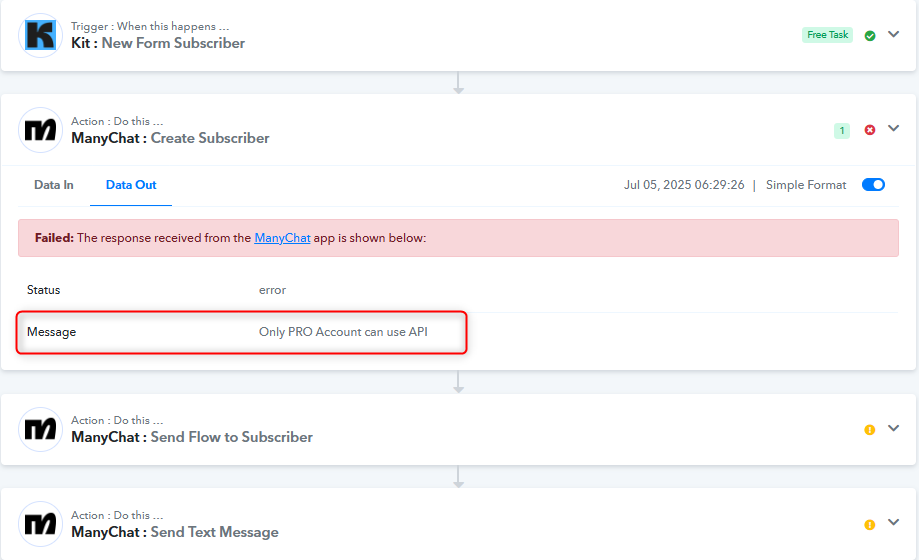This screenshot has width=919, height=560.
Task: Click red error icon on Create Subscriber
Action: pos(870,130)
